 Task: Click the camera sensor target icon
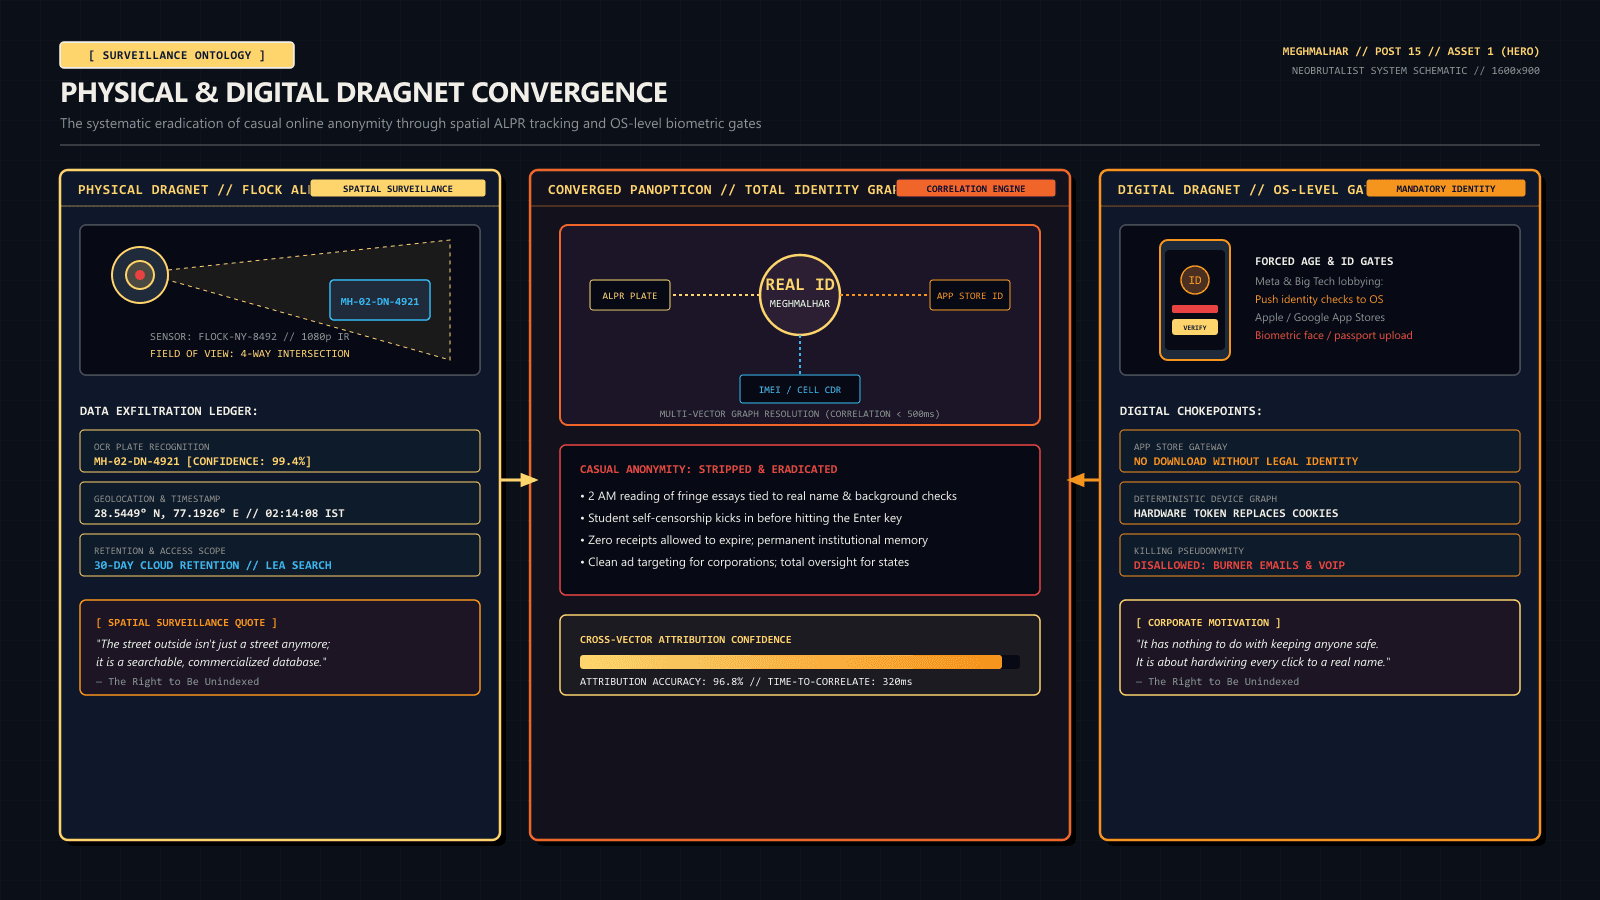pyautogui.click(x=140, y=275)
